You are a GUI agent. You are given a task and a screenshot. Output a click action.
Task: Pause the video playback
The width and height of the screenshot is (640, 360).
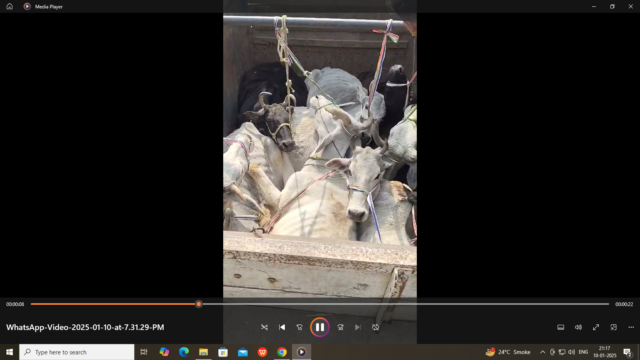(x=320, y=327)
